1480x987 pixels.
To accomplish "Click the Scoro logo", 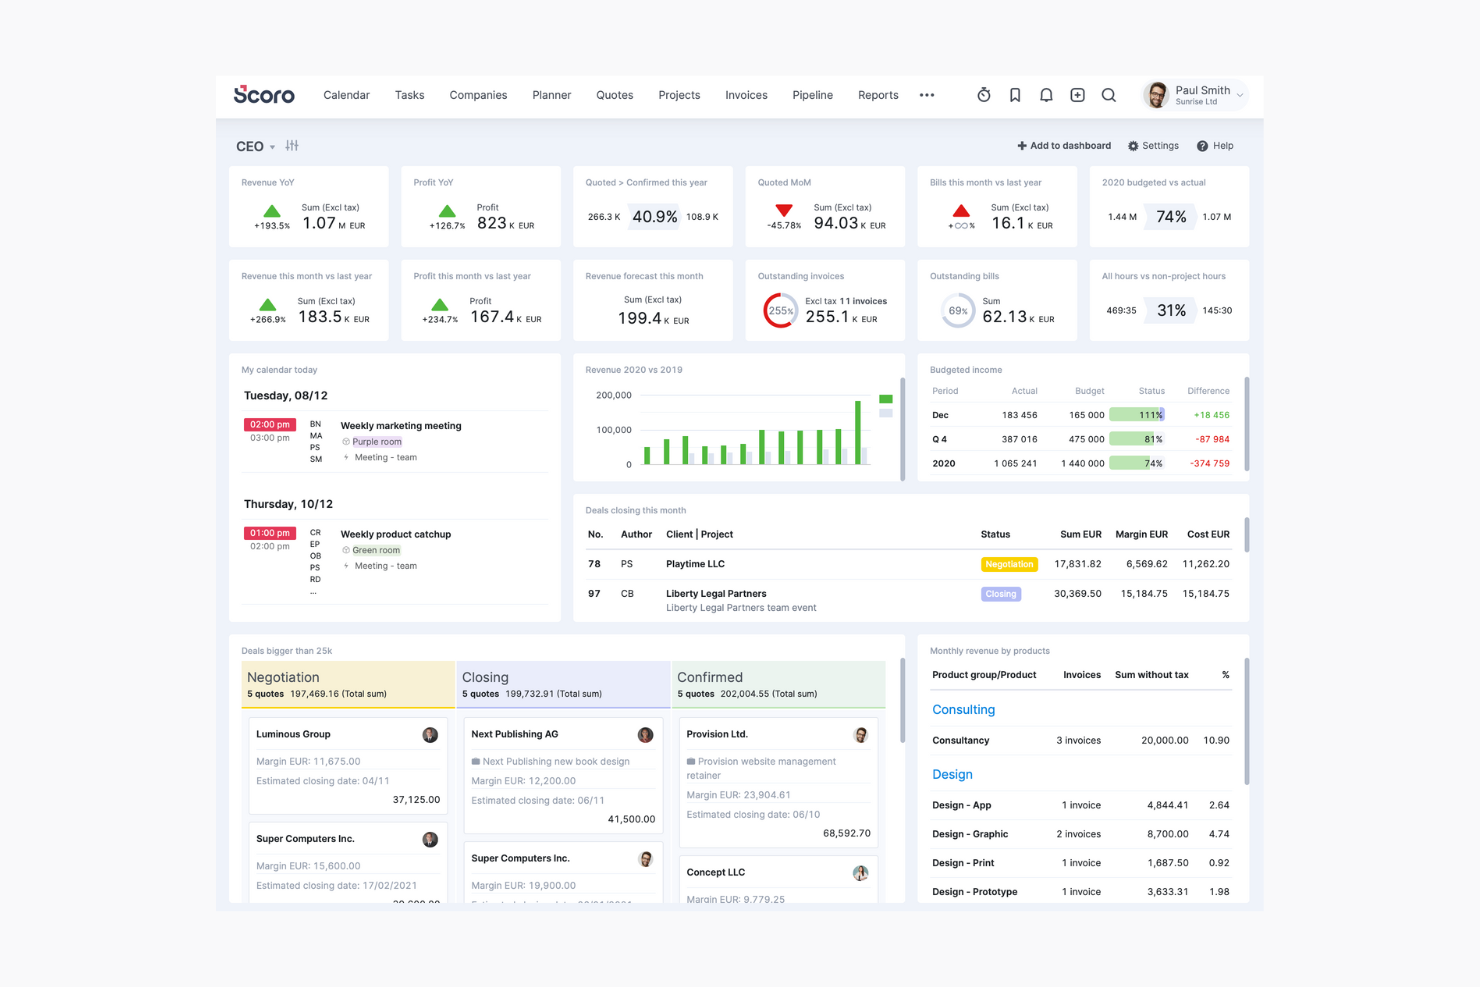I will [264, 94].
